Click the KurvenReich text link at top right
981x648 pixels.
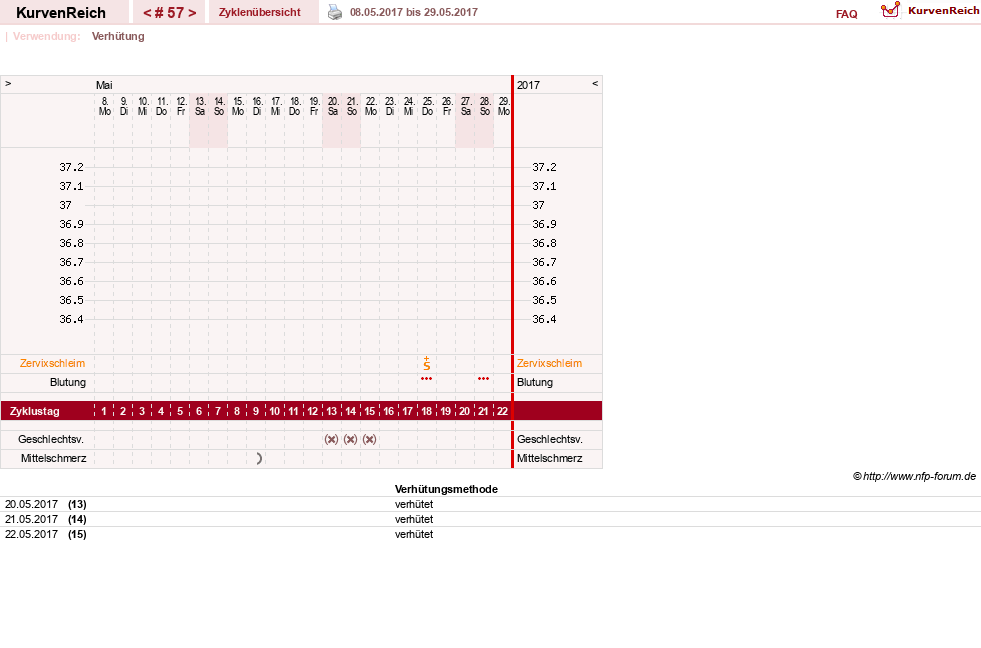(x=943, y=11)
